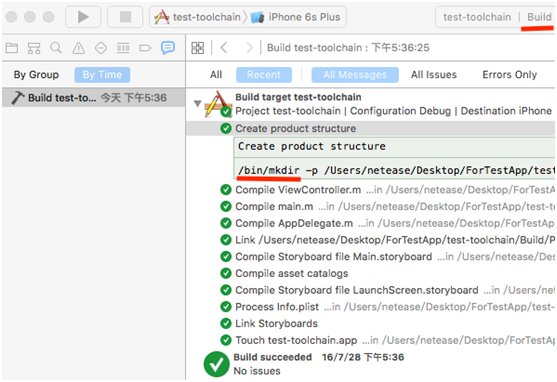This screenshot has width=557, height=382.
Task: Open the Symbol navigator
Action: (x=34, y=48)
